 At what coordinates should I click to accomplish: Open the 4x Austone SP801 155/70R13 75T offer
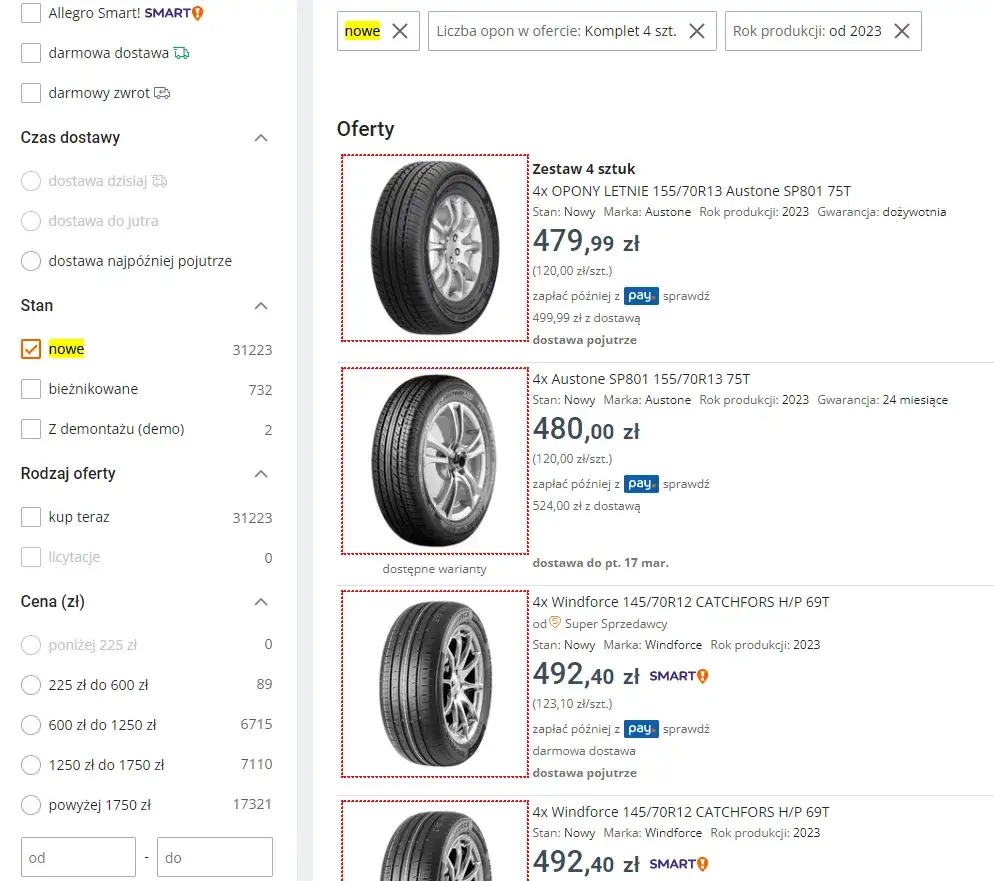[x=641, y=379]
